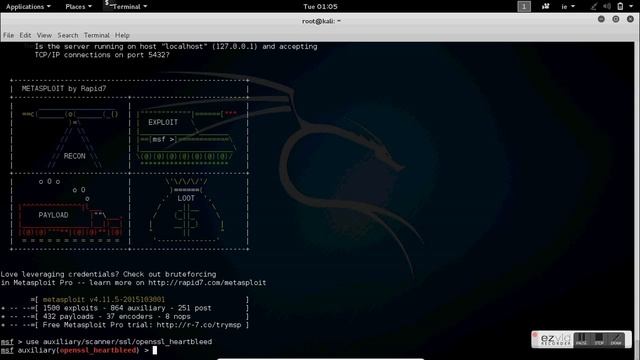
Task: Click the ezvid recorder Stop button
Action: [599, 339]
